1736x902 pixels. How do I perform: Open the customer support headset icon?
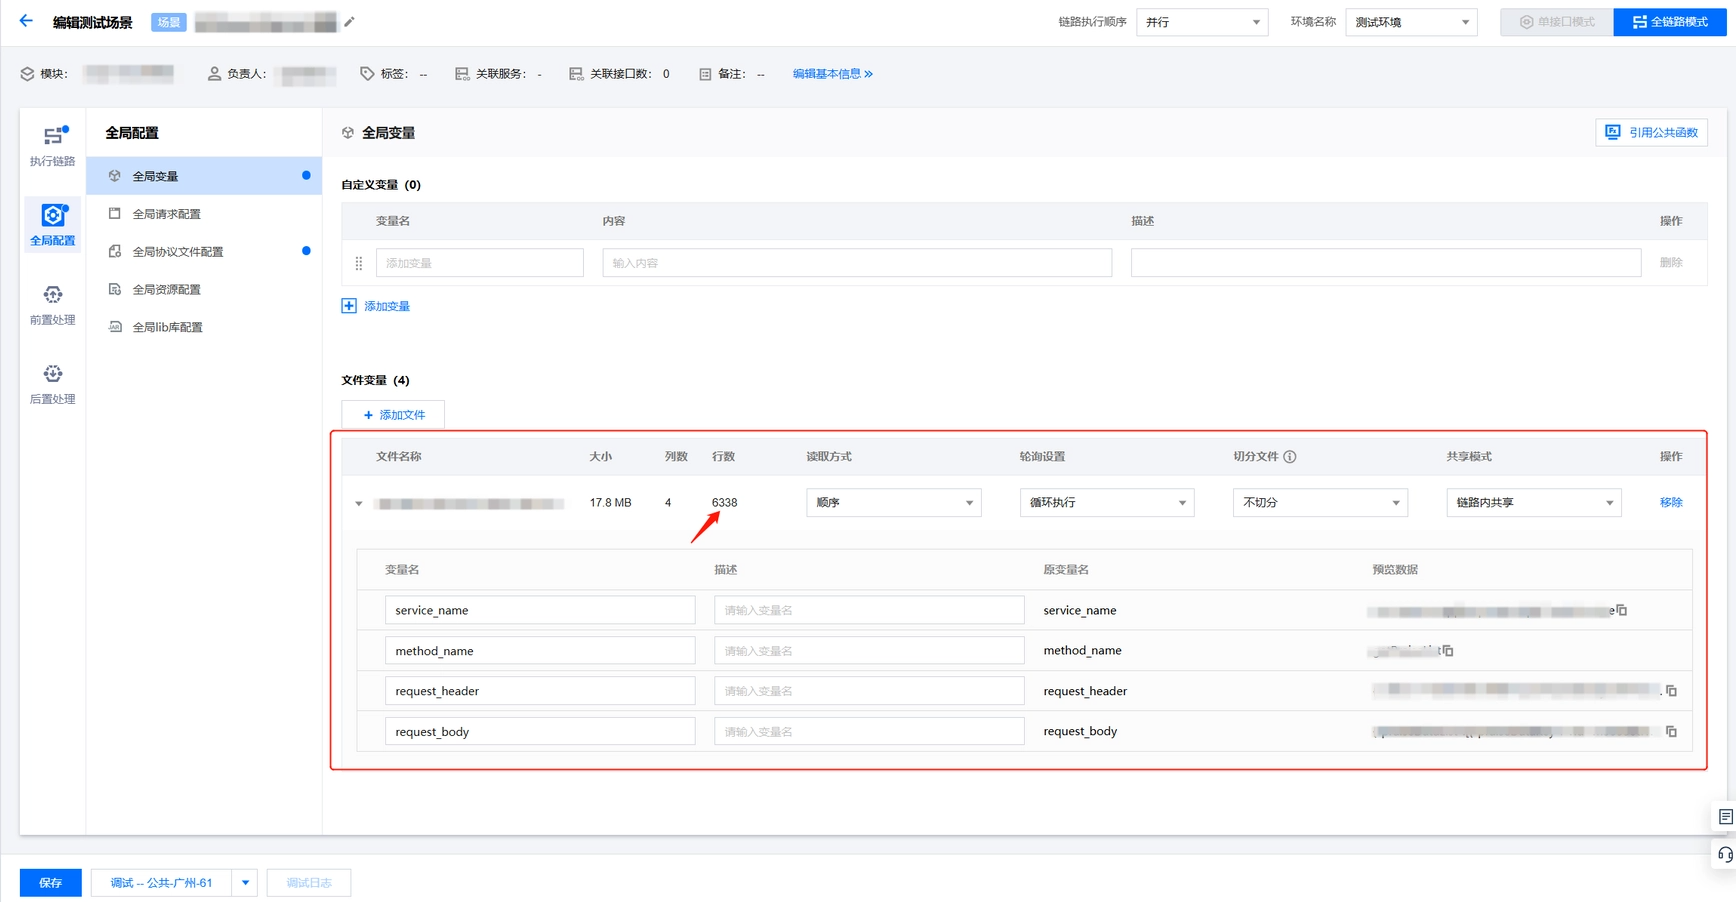[x=1725, y=855]
